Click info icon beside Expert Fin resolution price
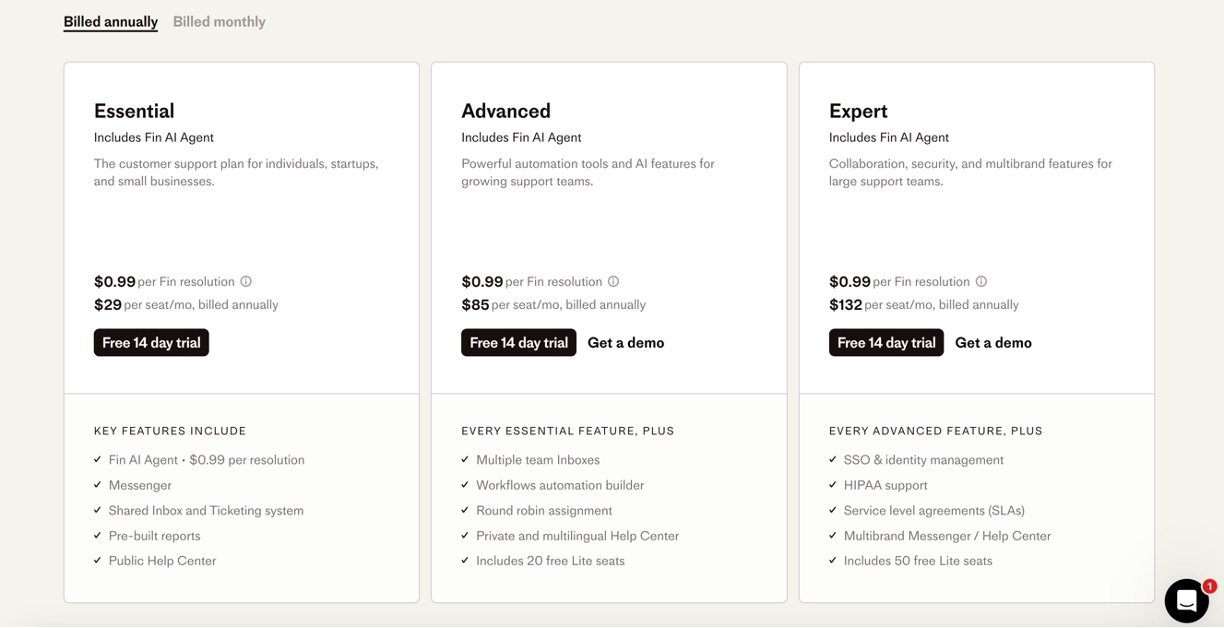This screenshot has width=1224, height=628. (x=981, y=282)
